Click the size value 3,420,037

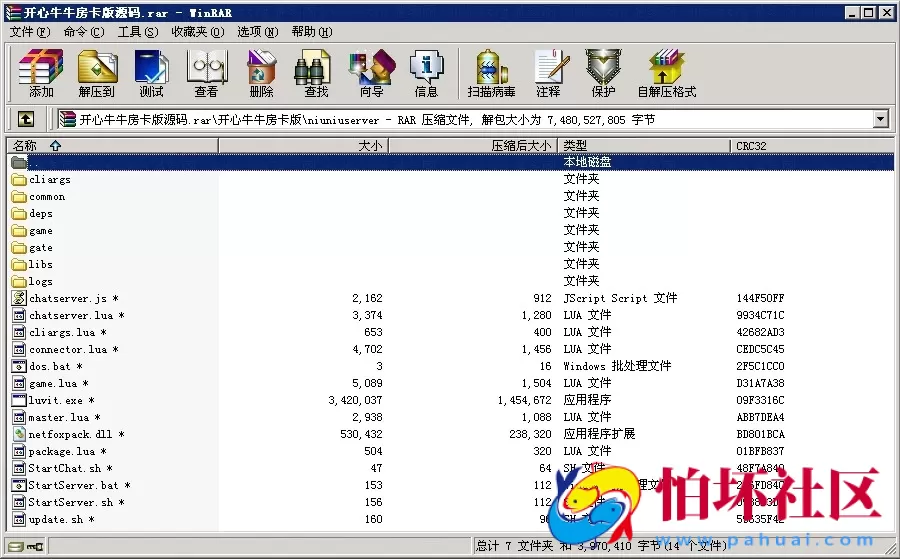coord(355,400)
